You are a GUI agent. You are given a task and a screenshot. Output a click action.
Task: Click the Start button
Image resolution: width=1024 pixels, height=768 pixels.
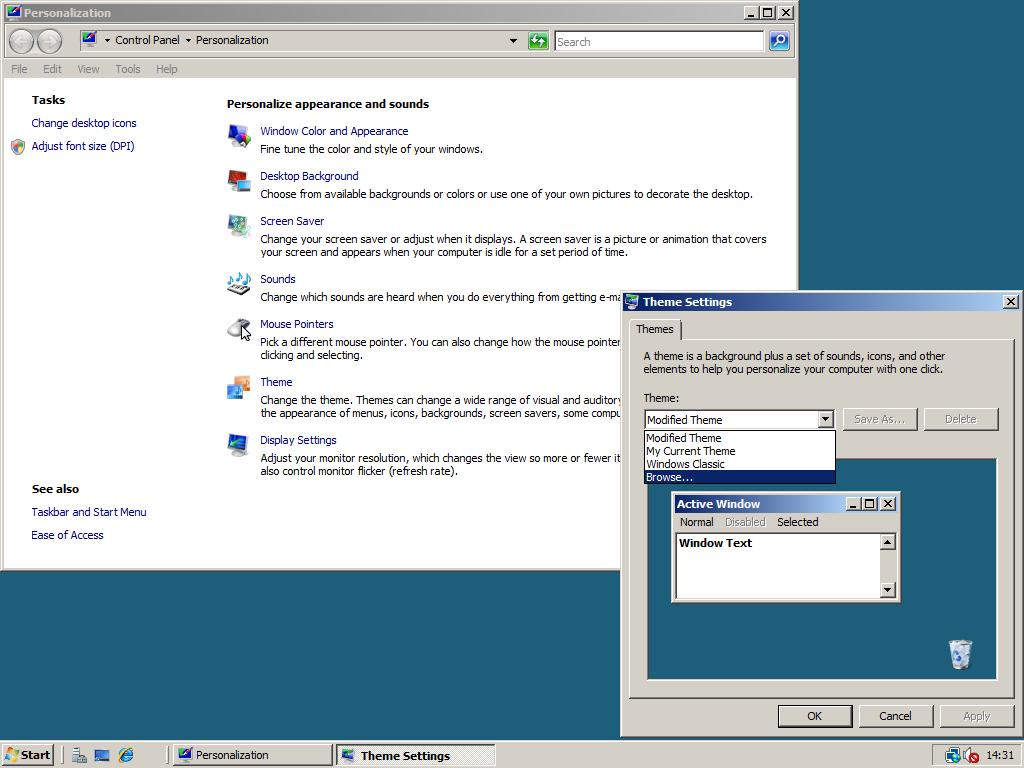(x=28, y=755)
